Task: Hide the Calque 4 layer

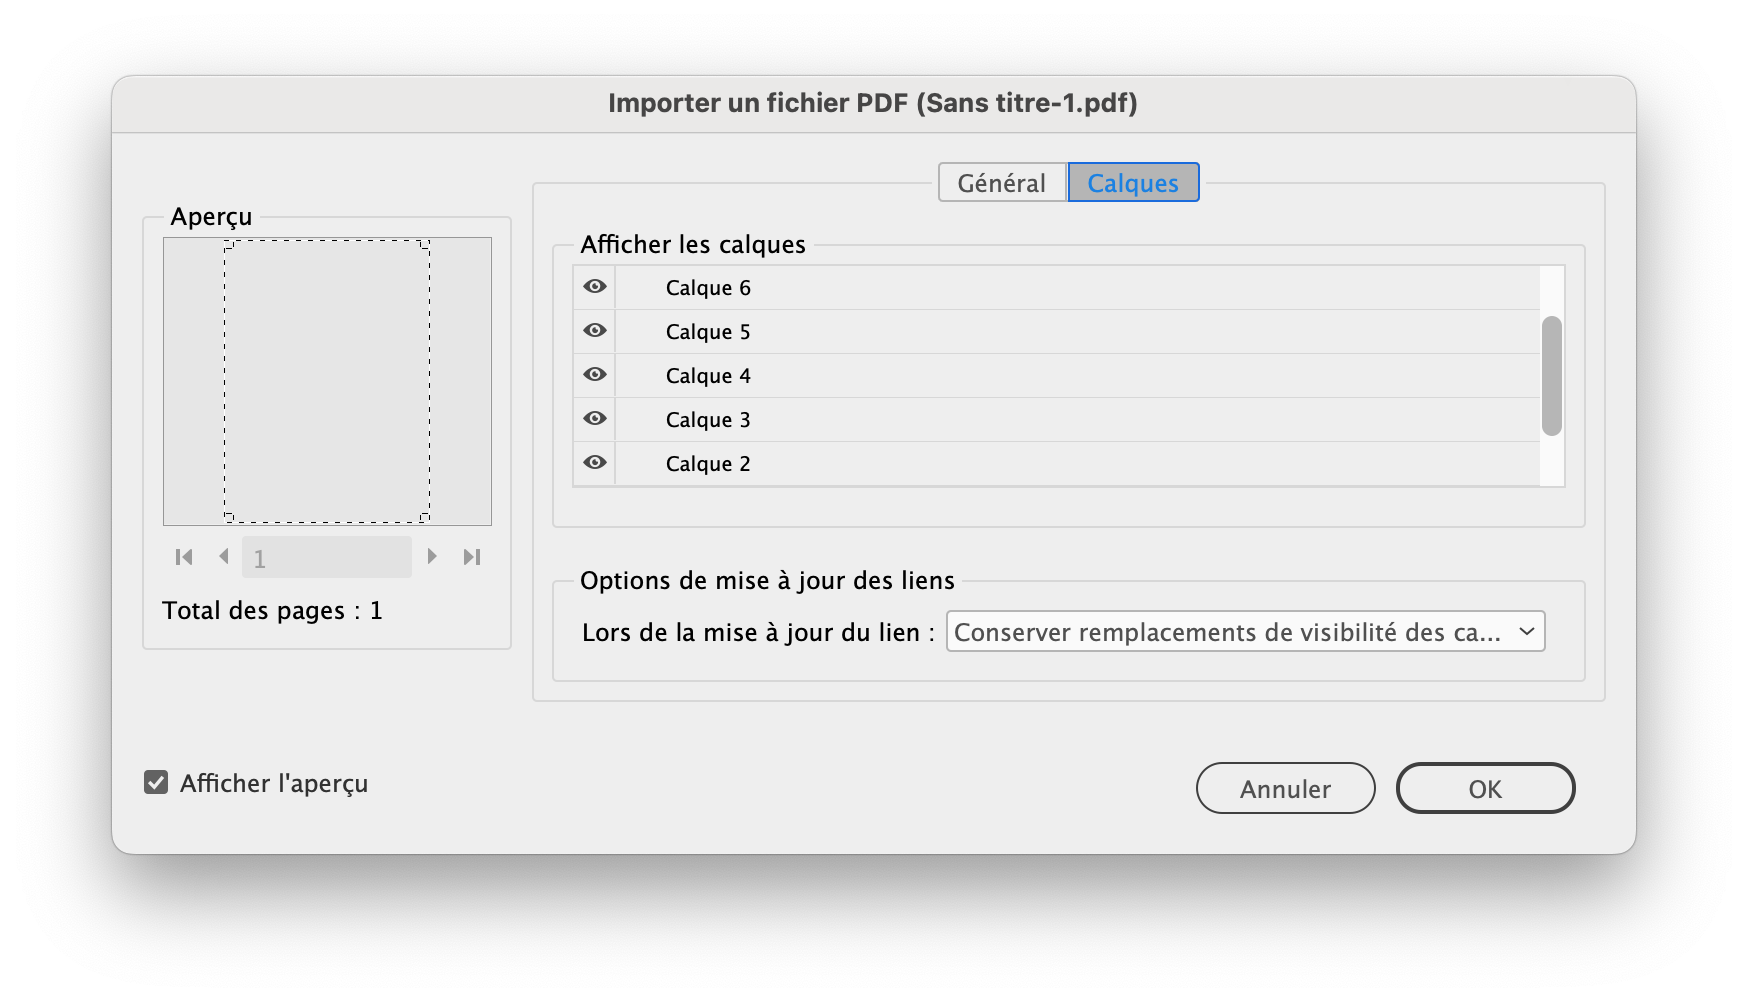Action: click(x=595, y=375)
